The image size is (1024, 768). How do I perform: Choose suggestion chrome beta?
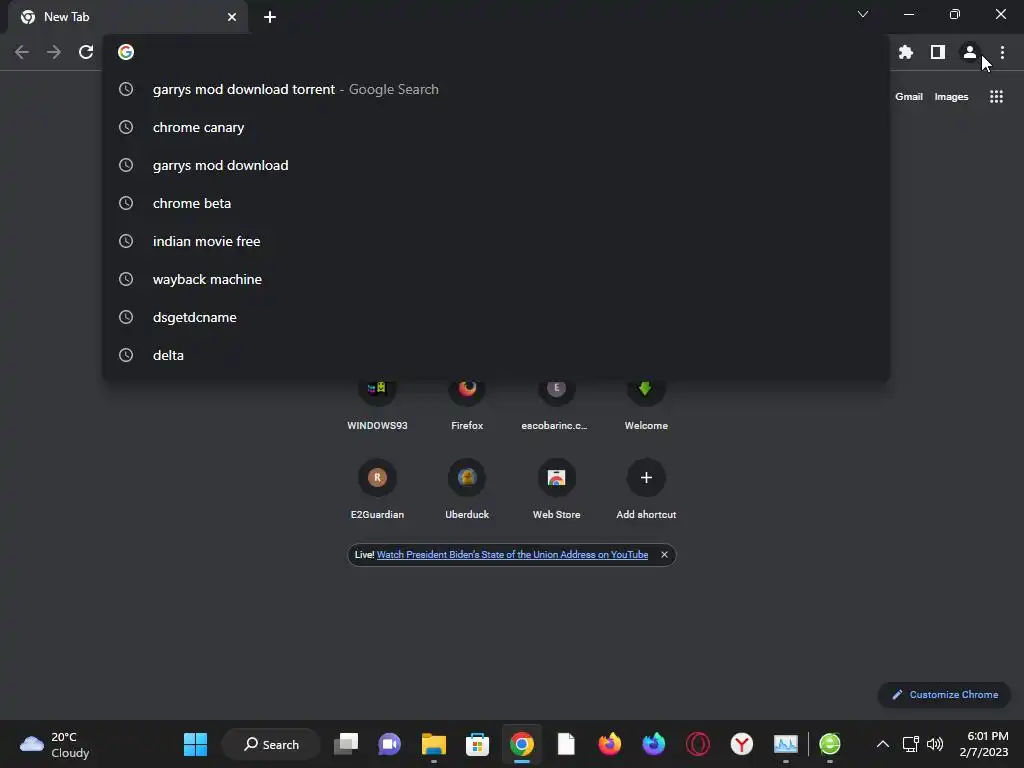(496, 203)
